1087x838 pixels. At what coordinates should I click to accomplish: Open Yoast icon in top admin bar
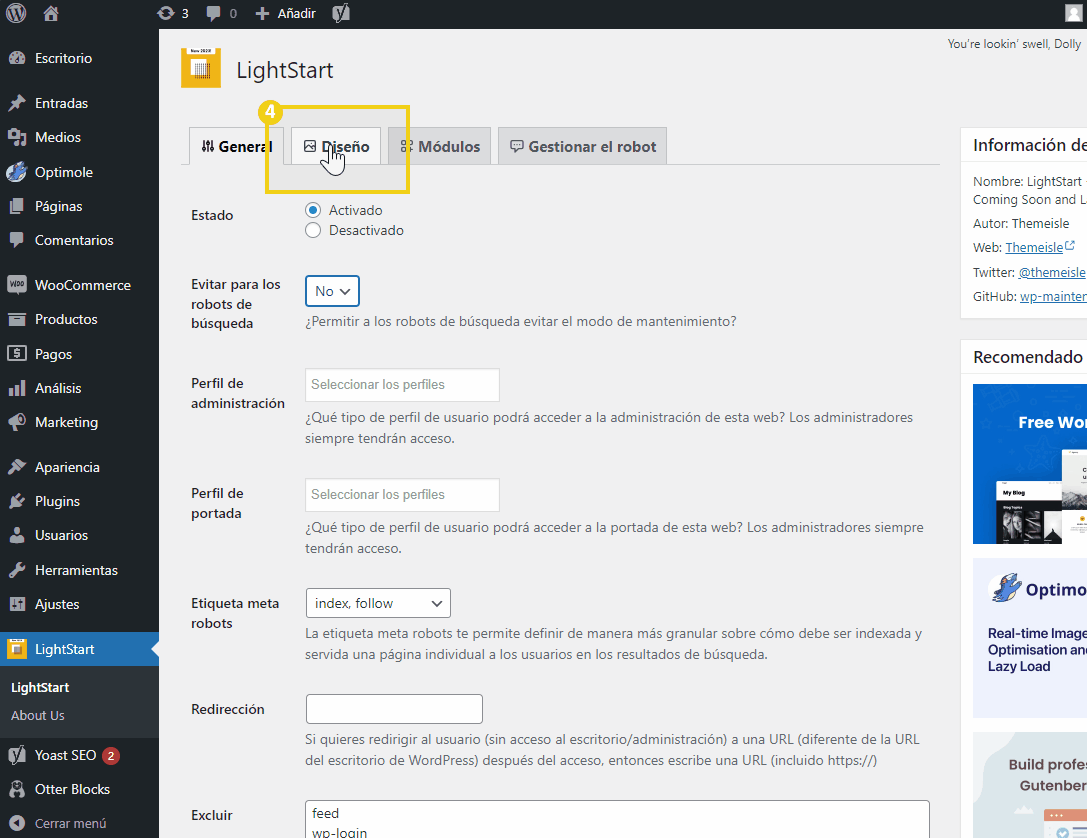pyautogui.click(x=340, y=13)
